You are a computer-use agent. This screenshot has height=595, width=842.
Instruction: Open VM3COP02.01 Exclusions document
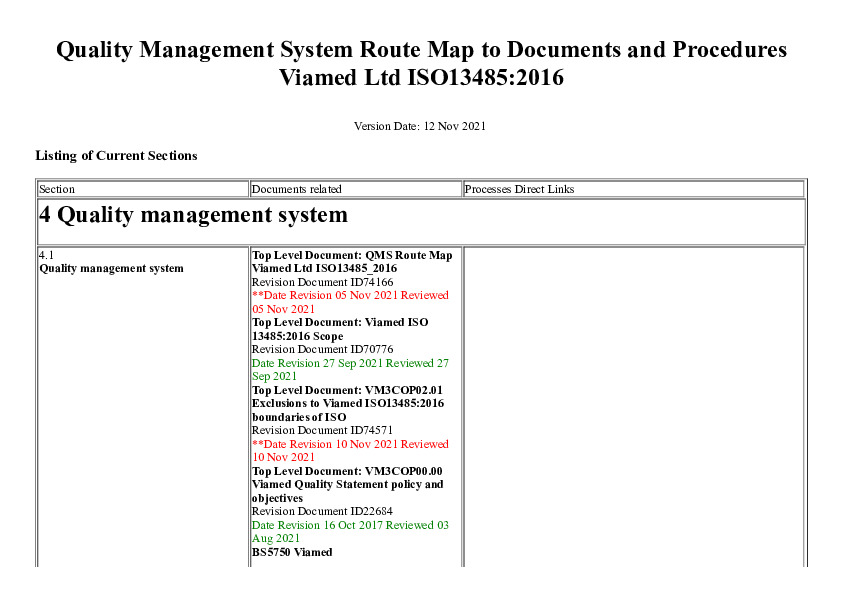click(347, 403)
